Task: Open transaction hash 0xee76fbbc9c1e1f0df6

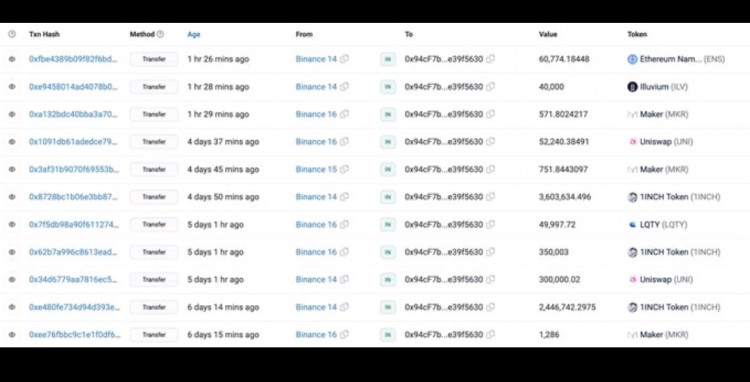Action: [75, 335]
